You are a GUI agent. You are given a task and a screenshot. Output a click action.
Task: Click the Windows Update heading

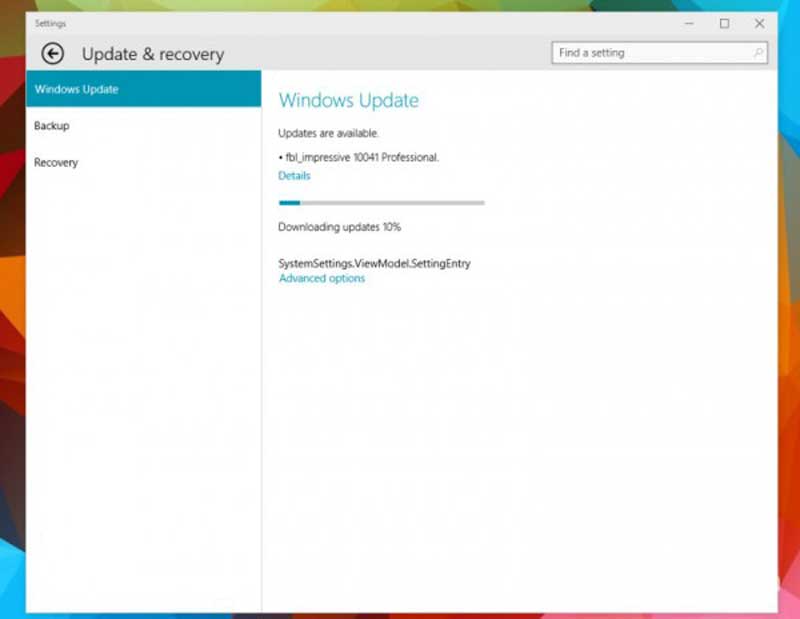[348, 100]
